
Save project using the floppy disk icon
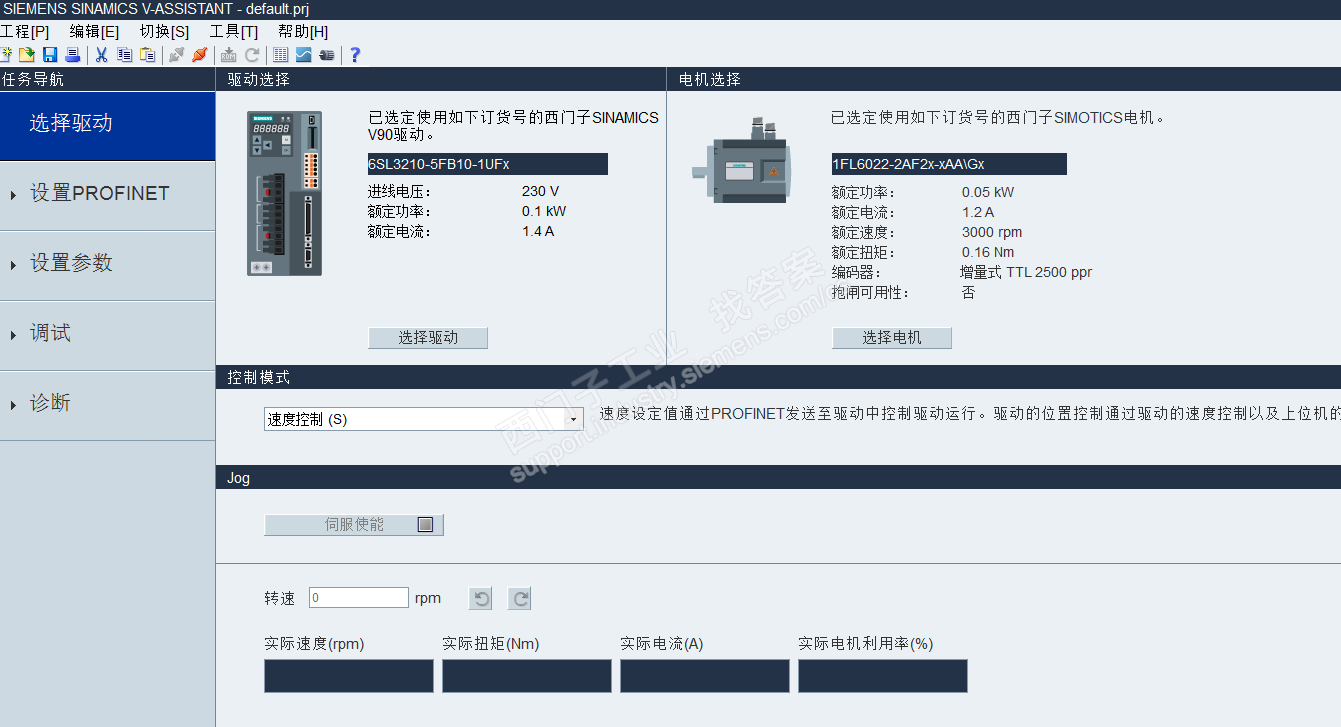[x=50, y=55]
